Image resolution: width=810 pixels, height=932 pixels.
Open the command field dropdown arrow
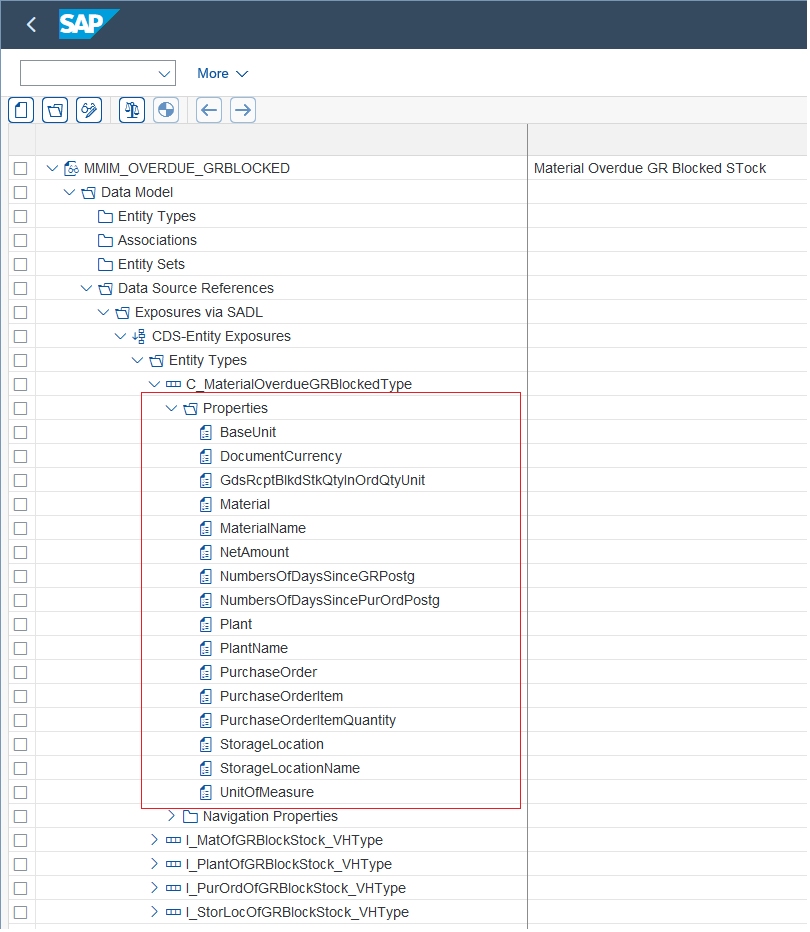(x=165, y=74)
